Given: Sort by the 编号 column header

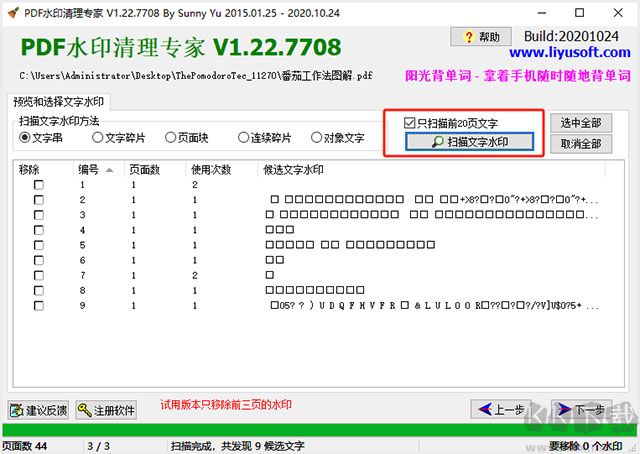Looking at the screenshot, I should click(99, 170).
